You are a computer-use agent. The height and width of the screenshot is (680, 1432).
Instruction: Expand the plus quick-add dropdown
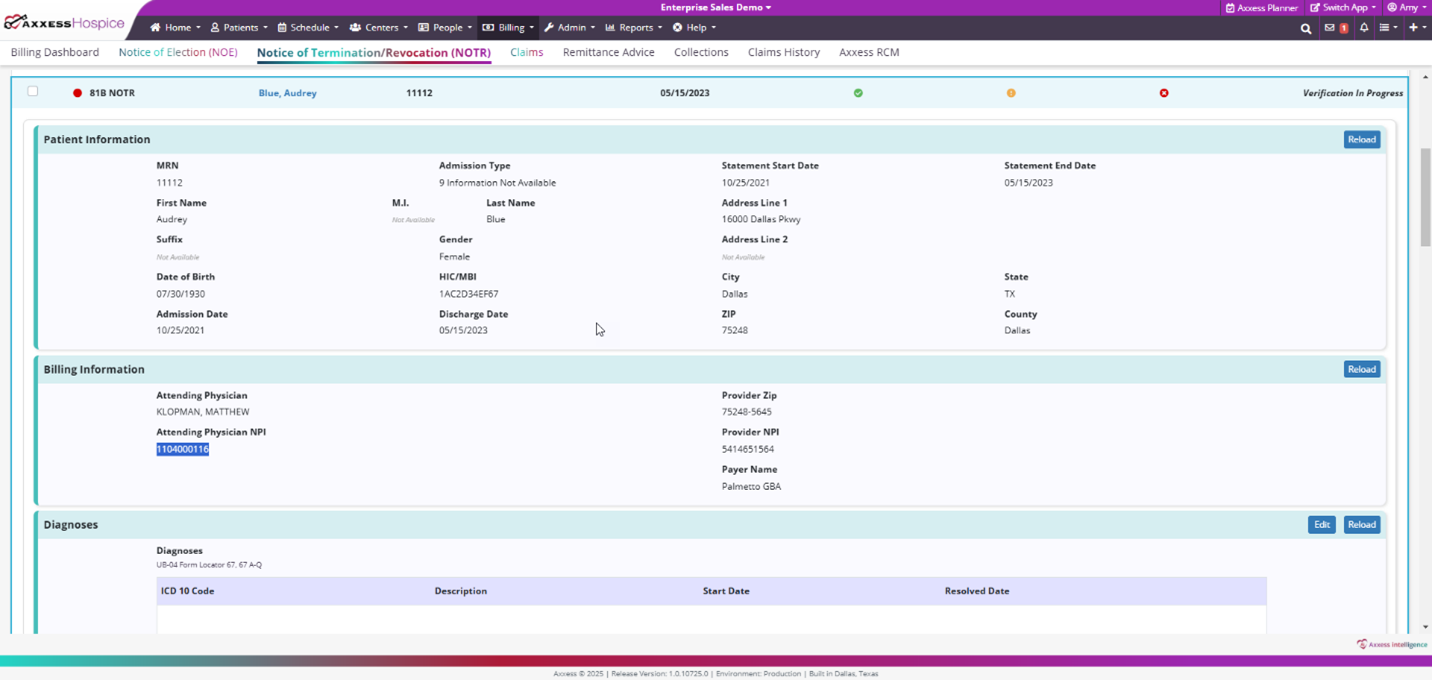1417,28
